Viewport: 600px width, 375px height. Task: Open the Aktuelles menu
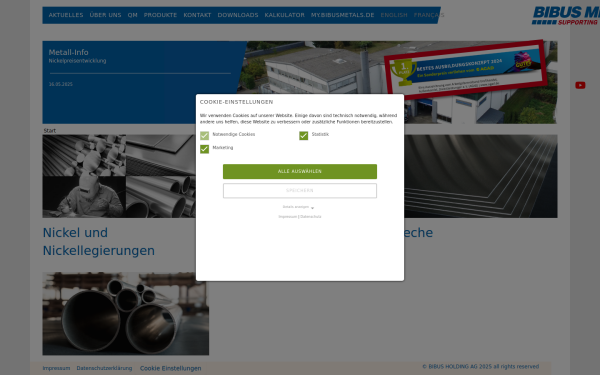click(x=66, y=15)
